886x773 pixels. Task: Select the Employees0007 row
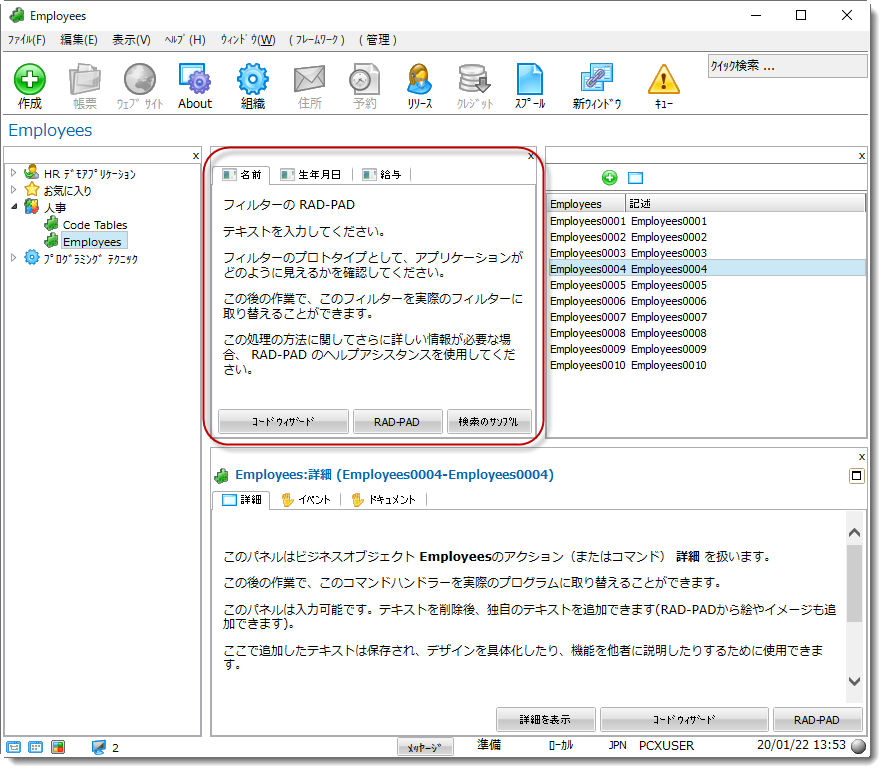click(x=706, y=317)
